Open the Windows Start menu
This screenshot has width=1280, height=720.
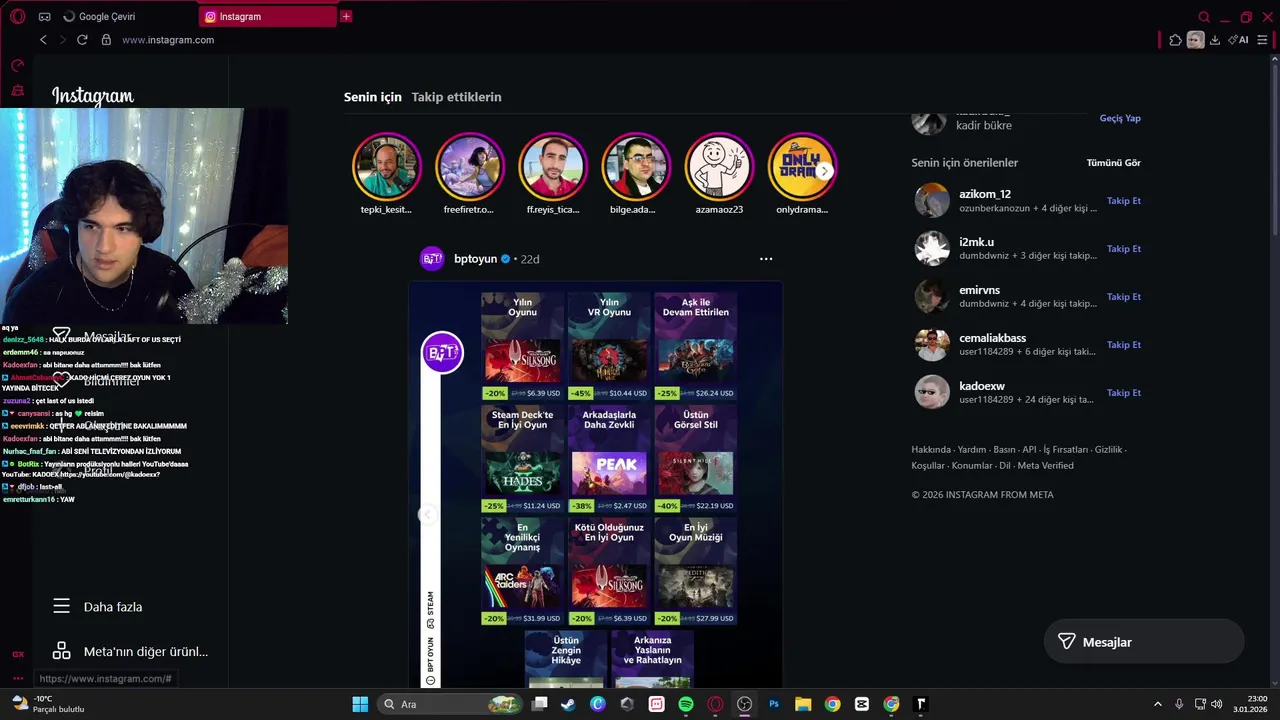point(360,704)
